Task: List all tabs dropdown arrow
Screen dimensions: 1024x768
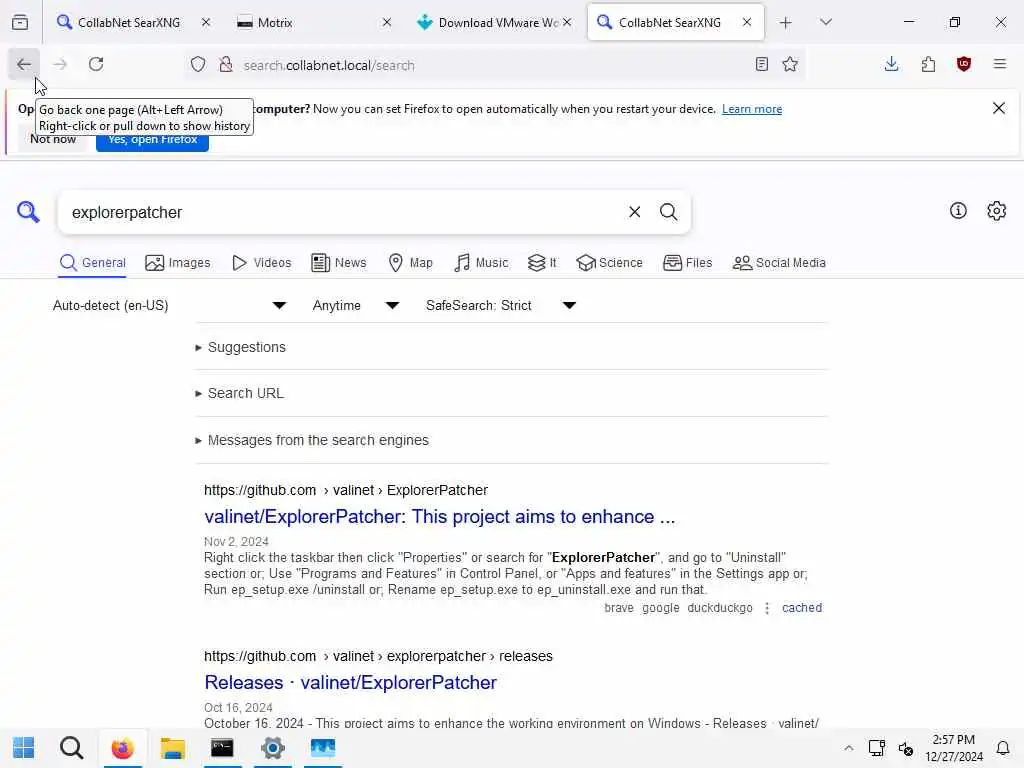Action: [x=826, y=22]
